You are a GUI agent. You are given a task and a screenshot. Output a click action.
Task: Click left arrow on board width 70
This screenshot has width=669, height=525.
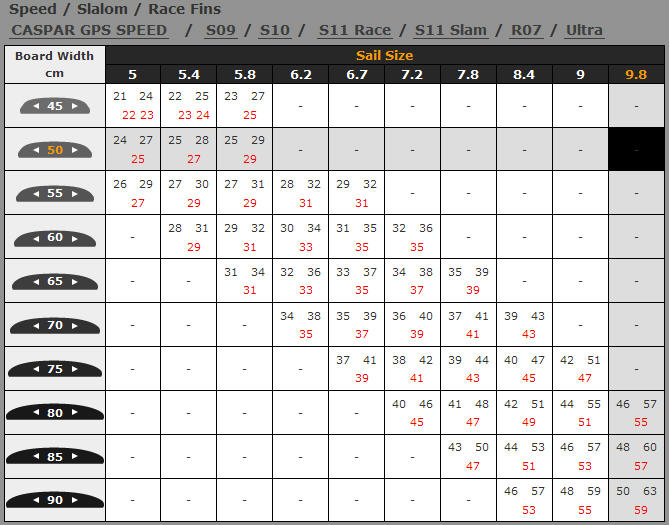[36, 326]
